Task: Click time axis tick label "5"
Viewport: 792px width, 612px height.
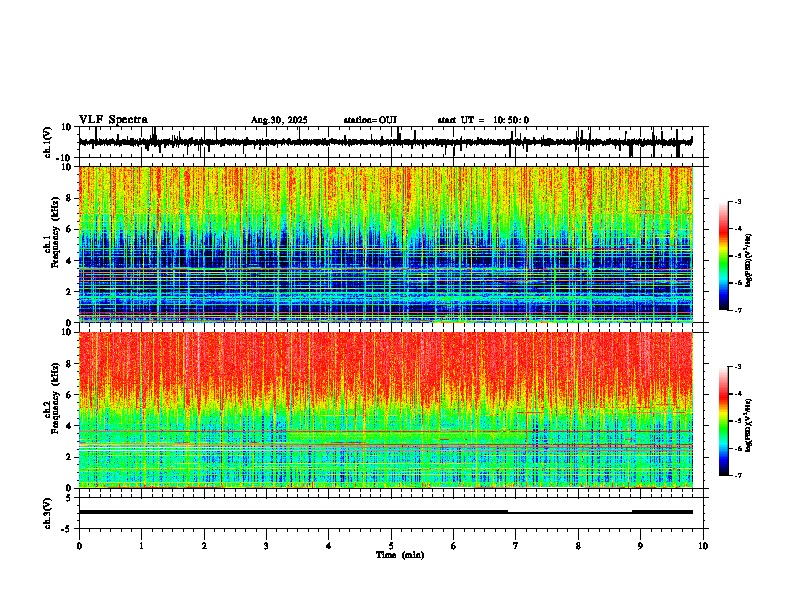Action: [x=391, y=546]
